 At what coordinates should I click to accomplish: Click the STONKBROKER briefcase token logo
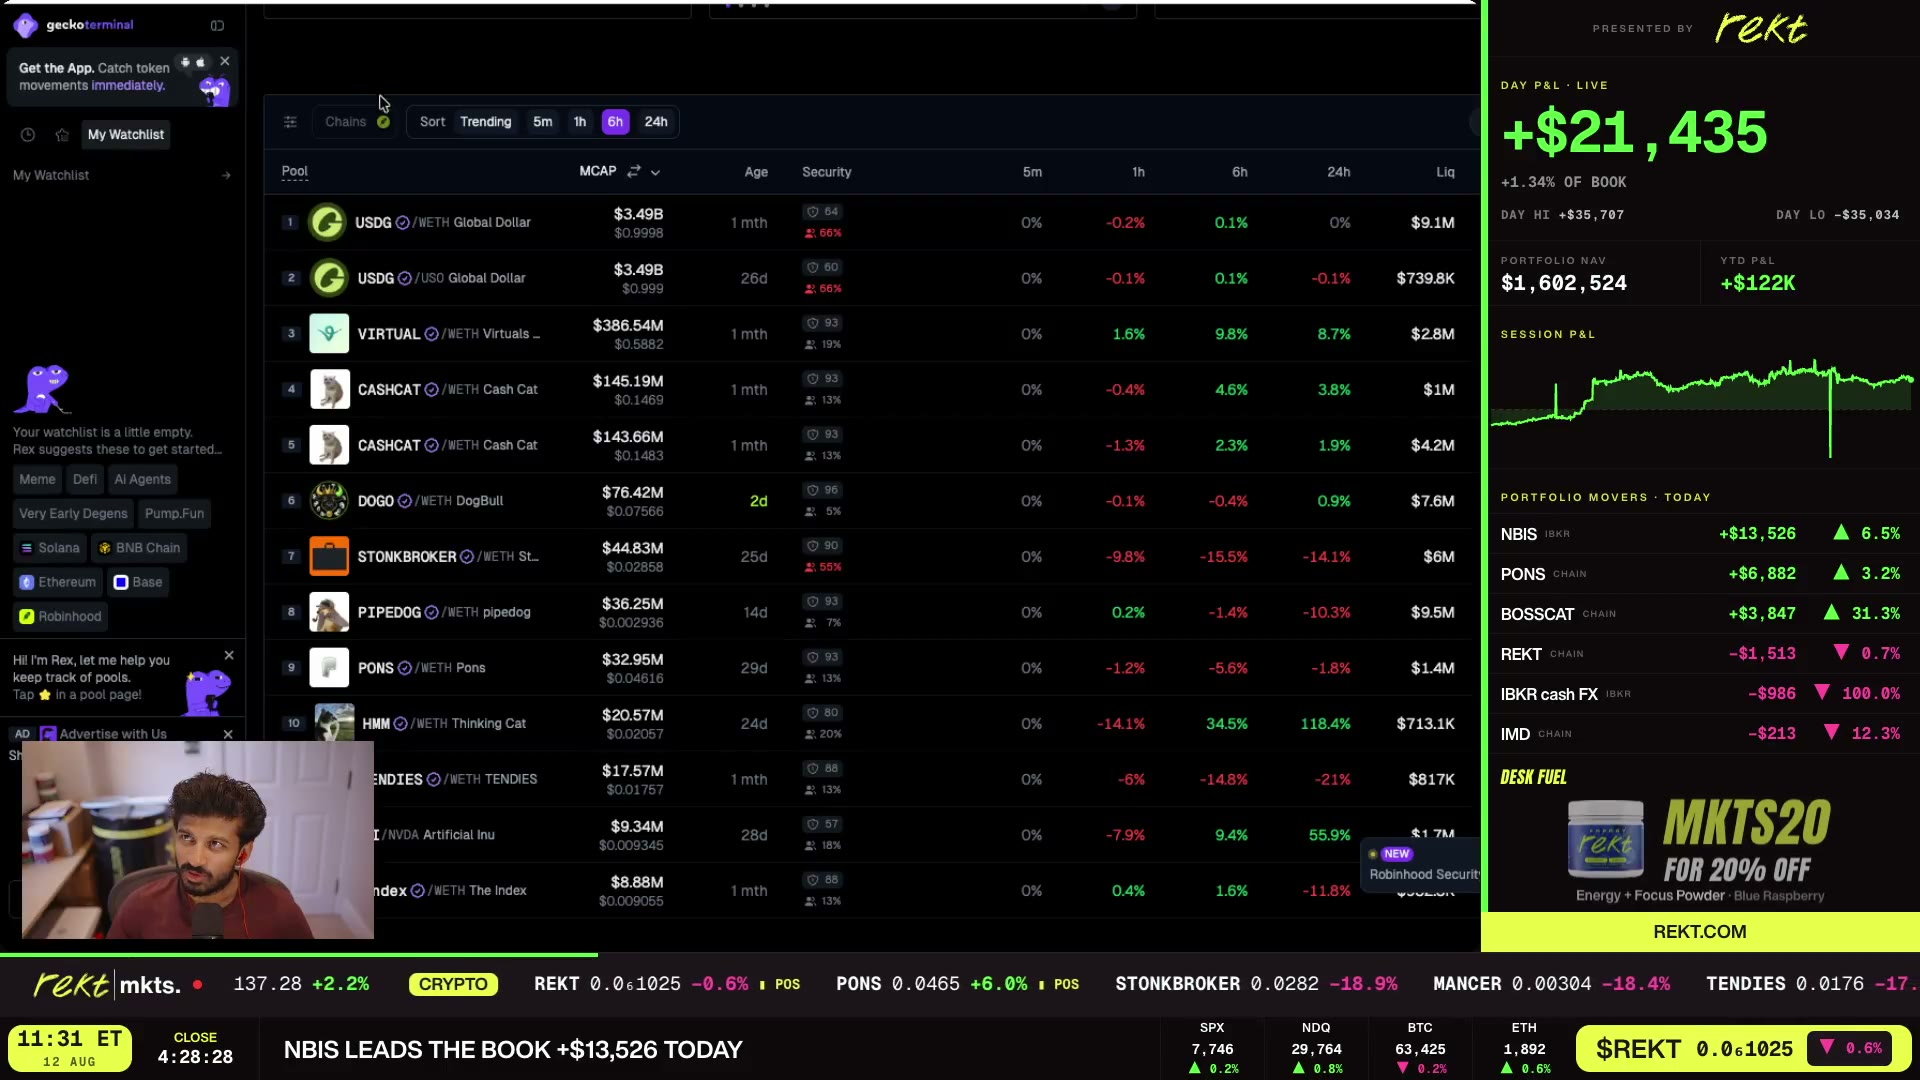point(329,557)
